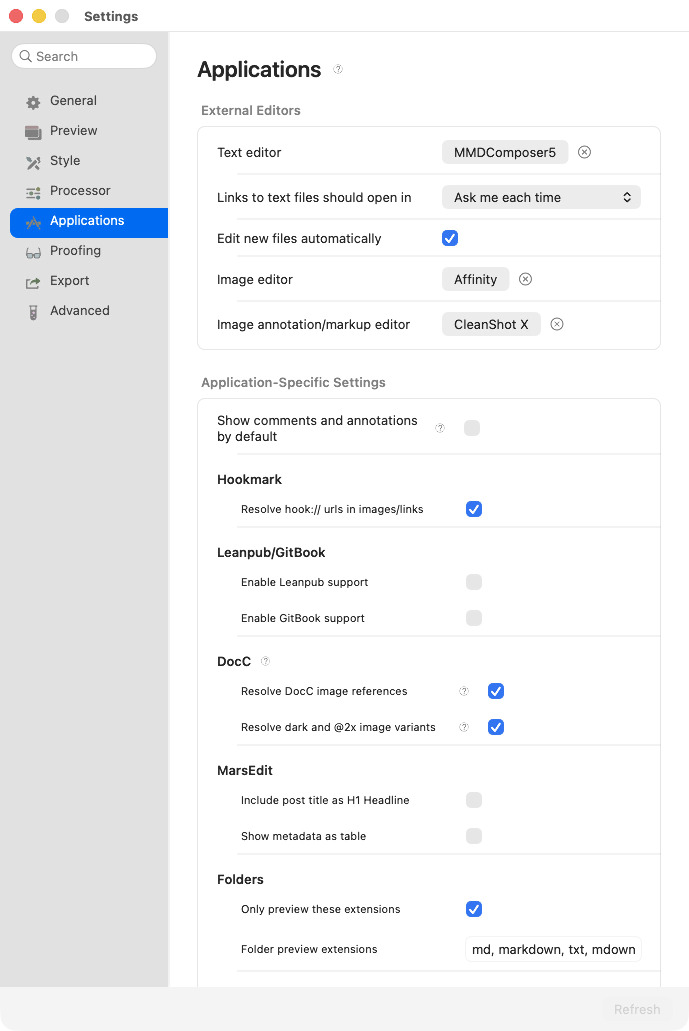The image size is (689, 1031).
Task: Select the Applications settings pane
Action: 89,221
